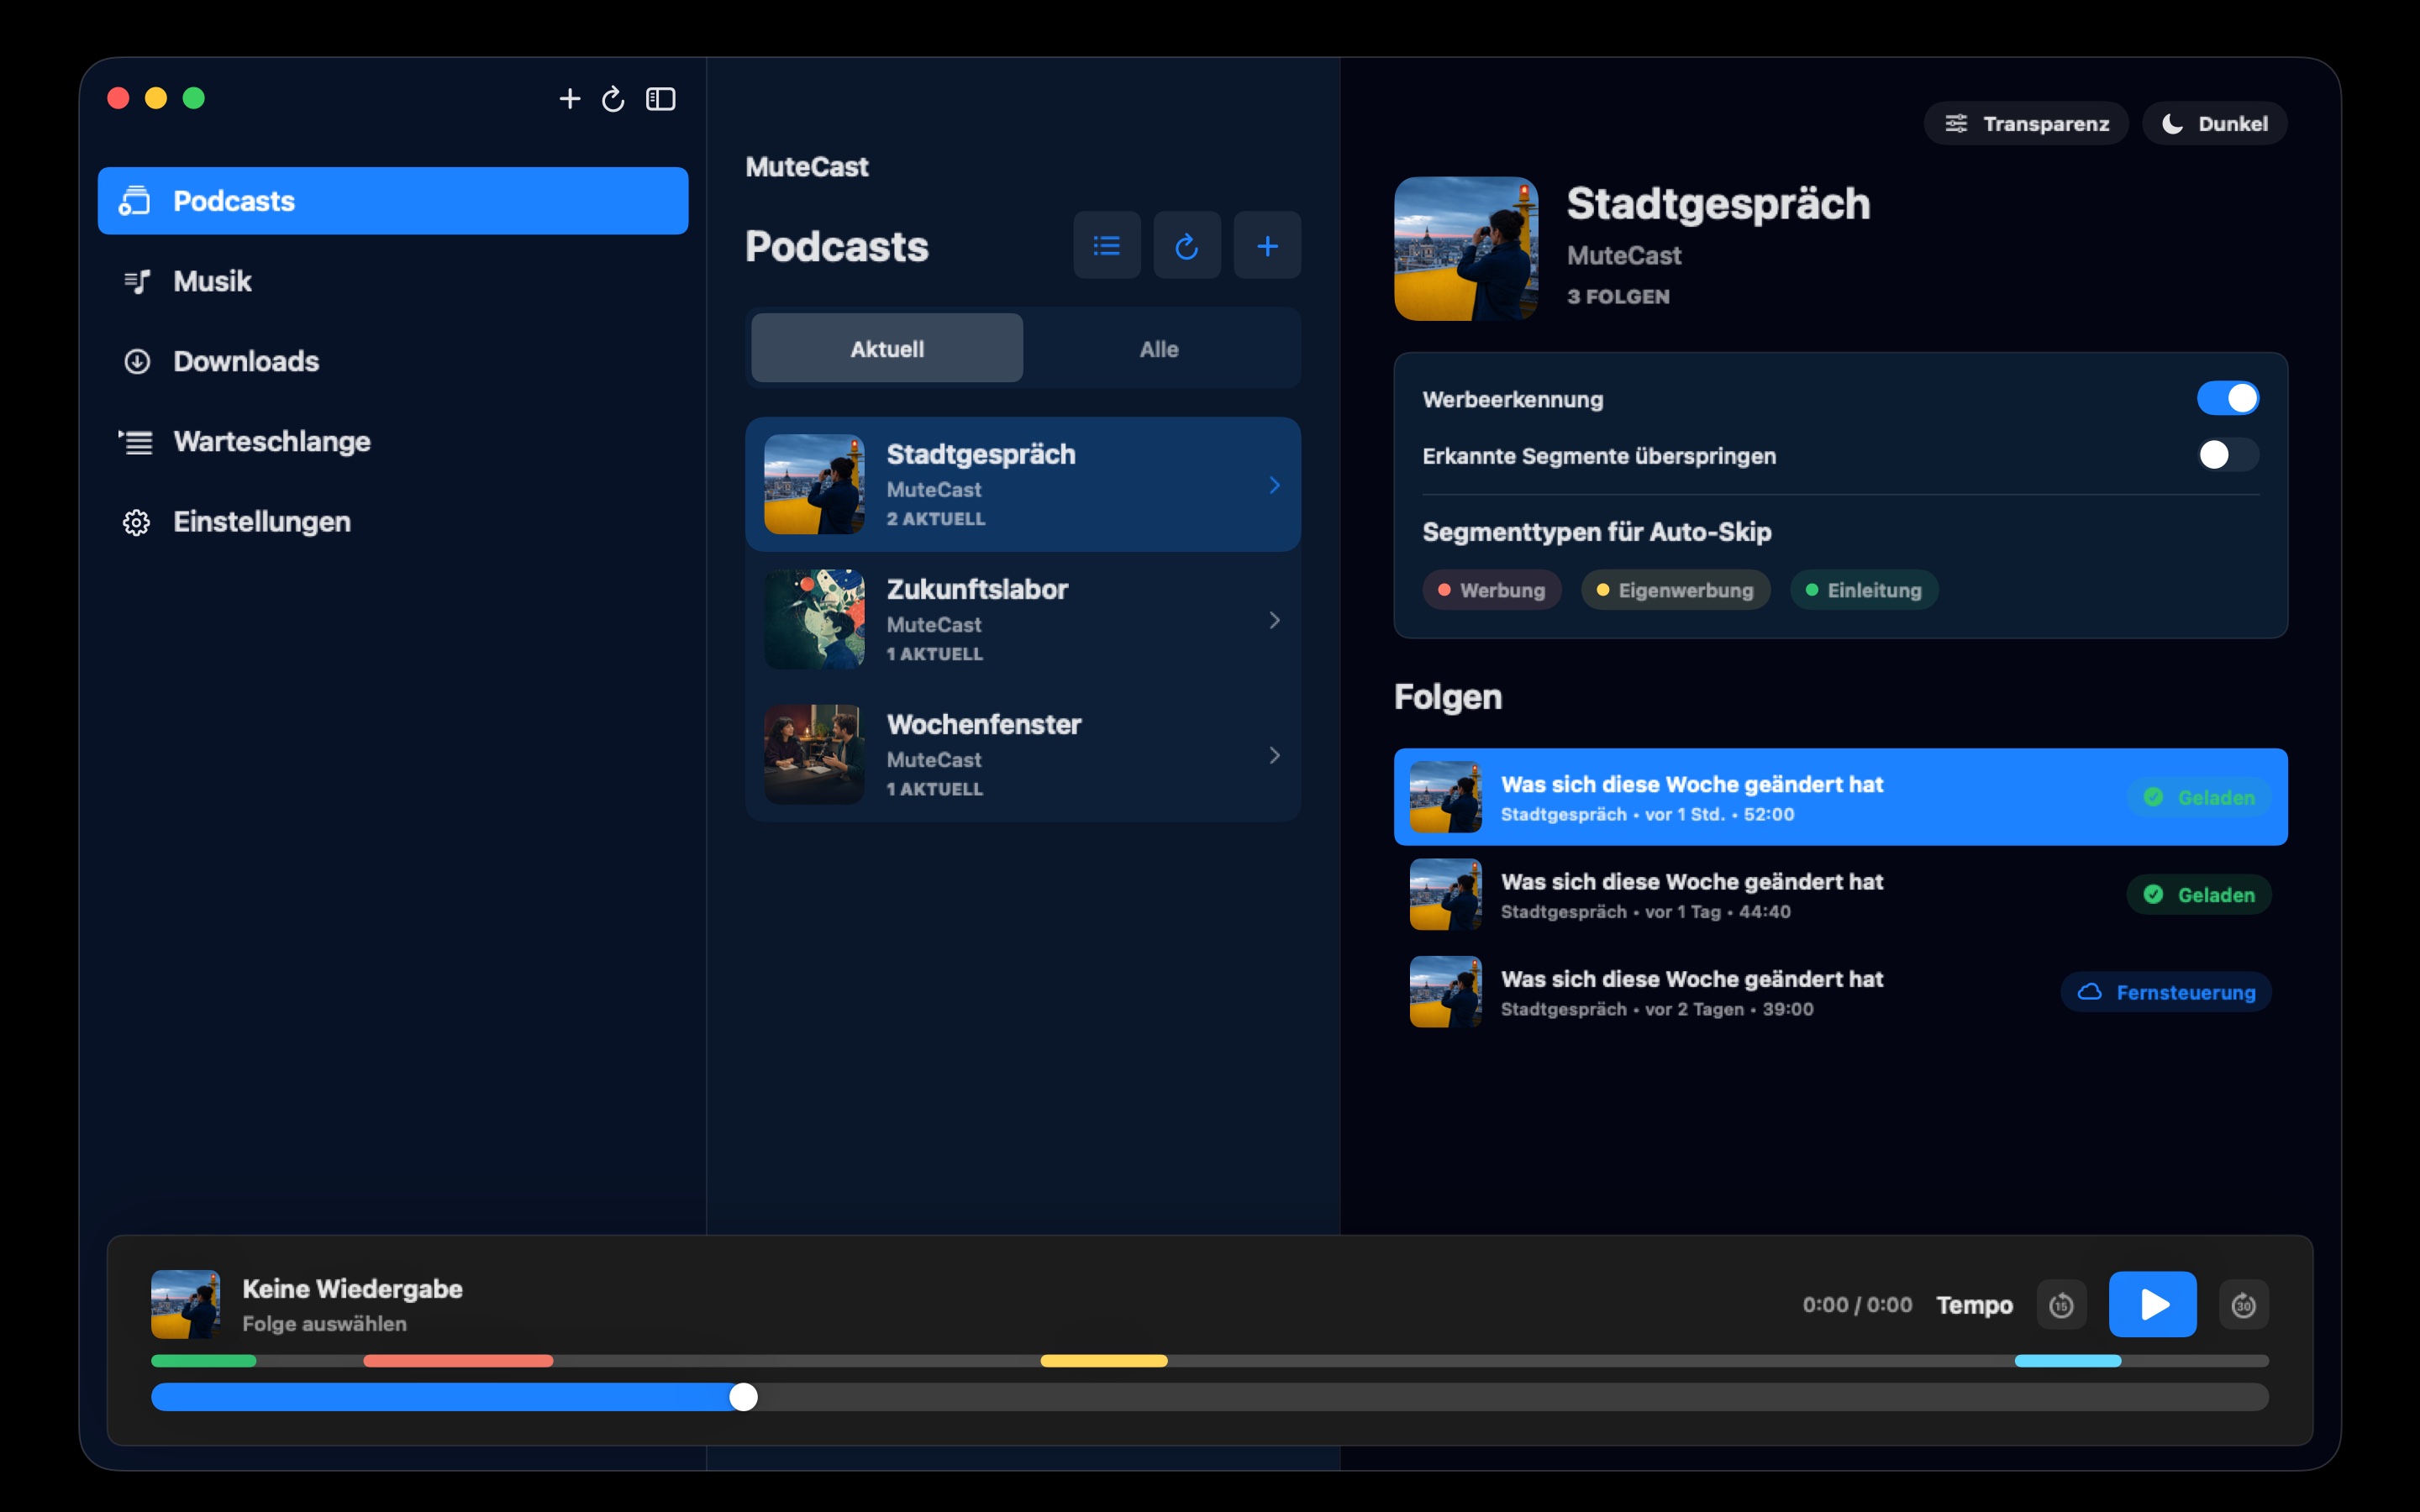2420x1512 pixels.
Task: Open Downloads in the sidebar
Action: point(393,361)
